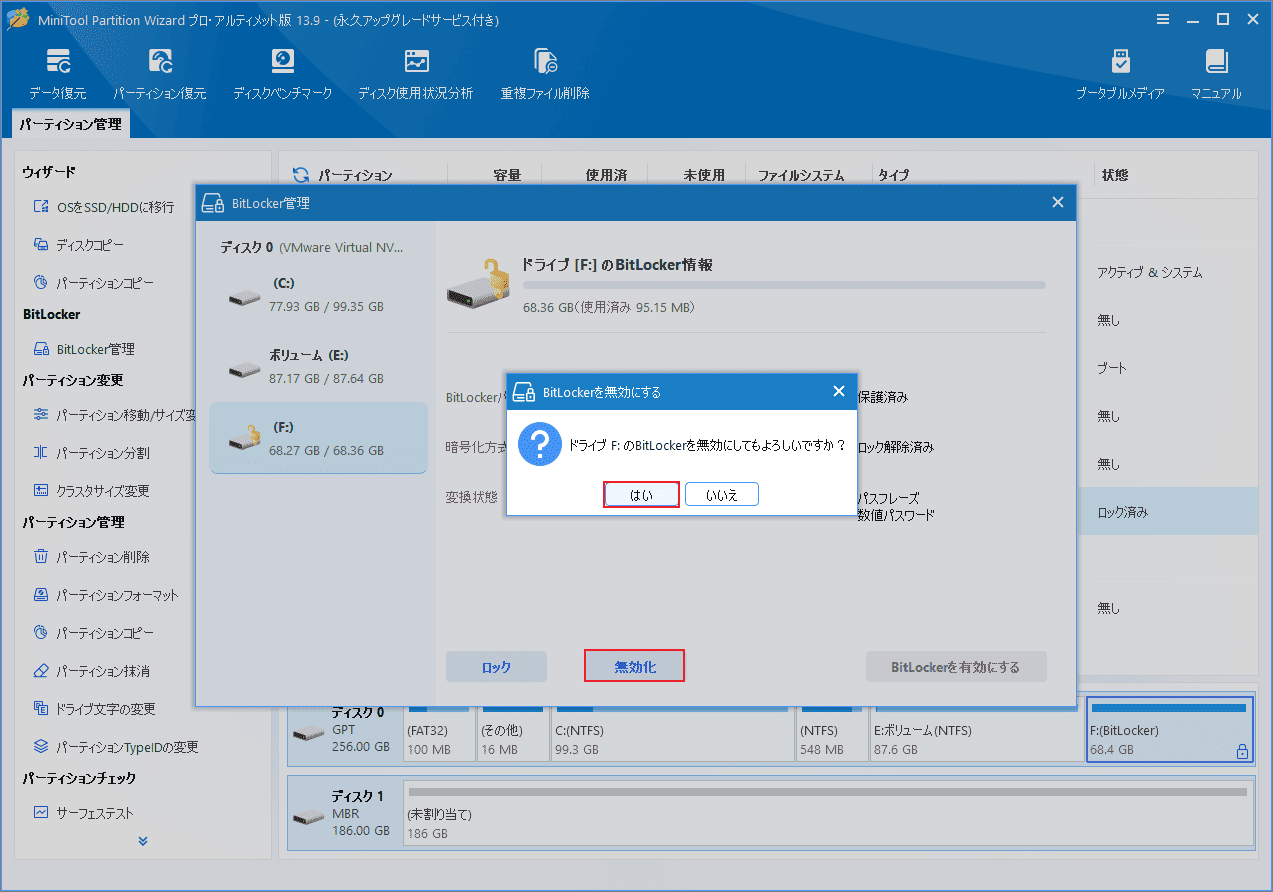
Task: Open ブータブルメディア builder
Action: click(1120, 73)
